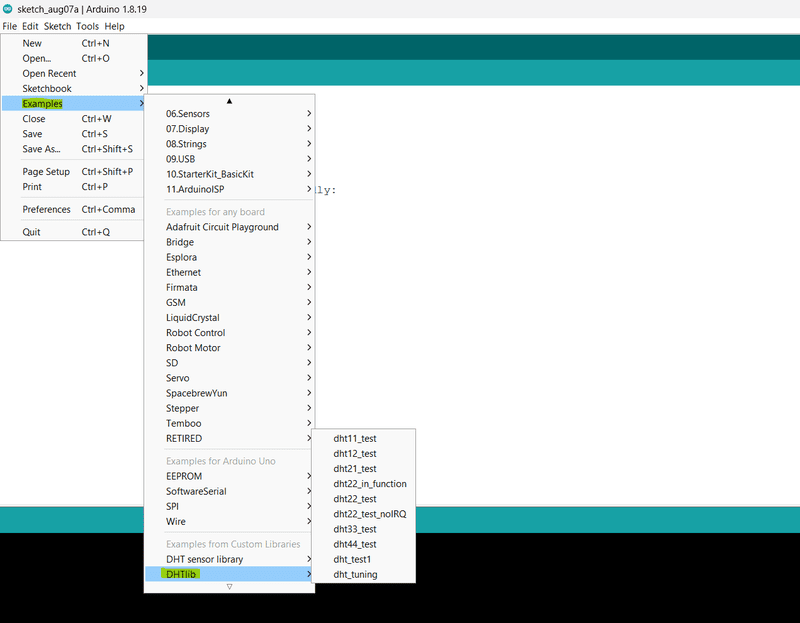
Task: Open DHT sensor library examples
Action: click(x=229, y=559)
